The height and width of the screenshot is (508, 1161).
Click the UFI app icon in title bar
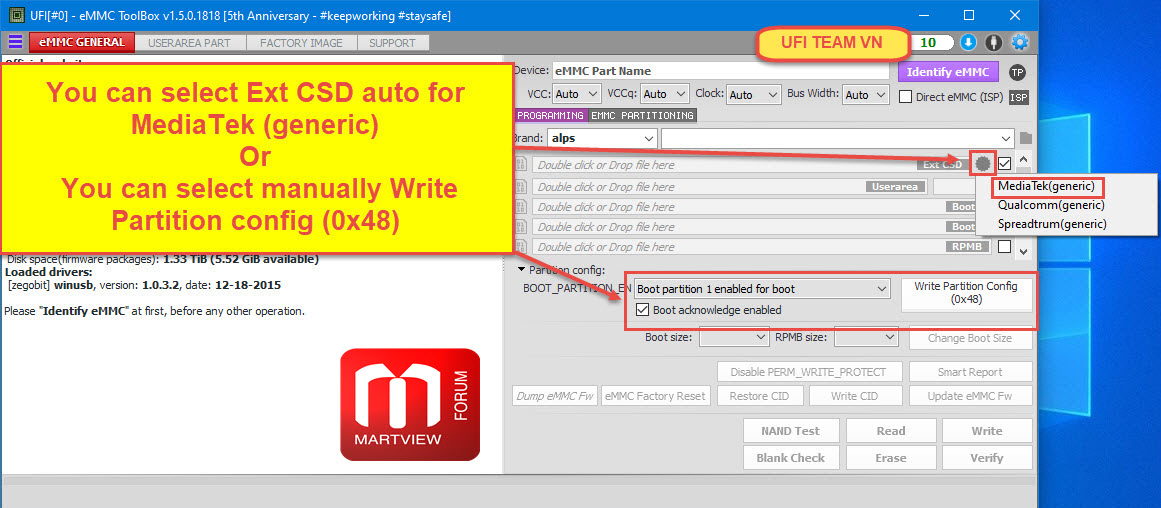(x=14, y=15)
